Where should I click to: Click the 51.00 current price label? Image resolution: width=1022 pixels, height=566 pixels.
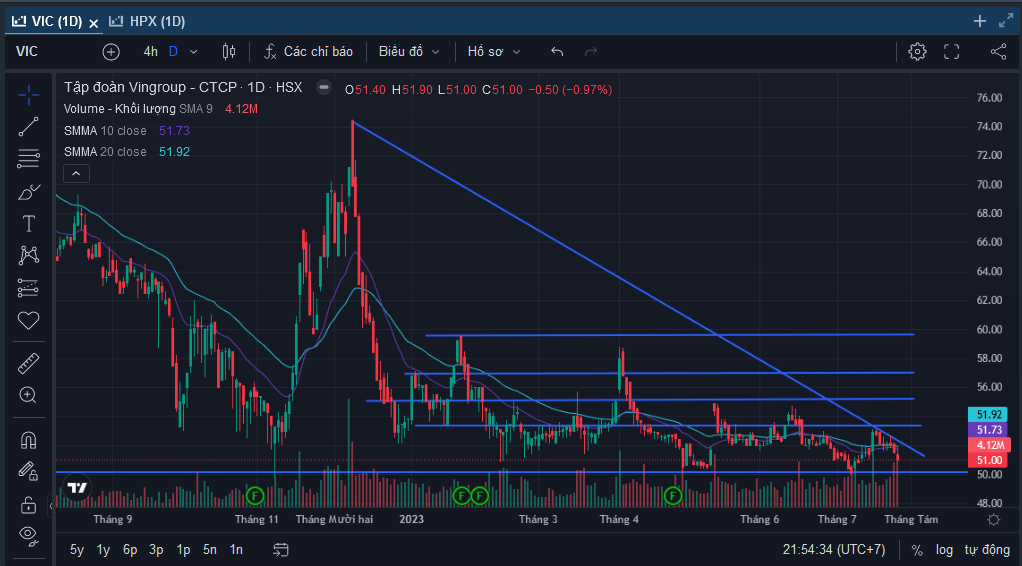click(x=989, y=460)
